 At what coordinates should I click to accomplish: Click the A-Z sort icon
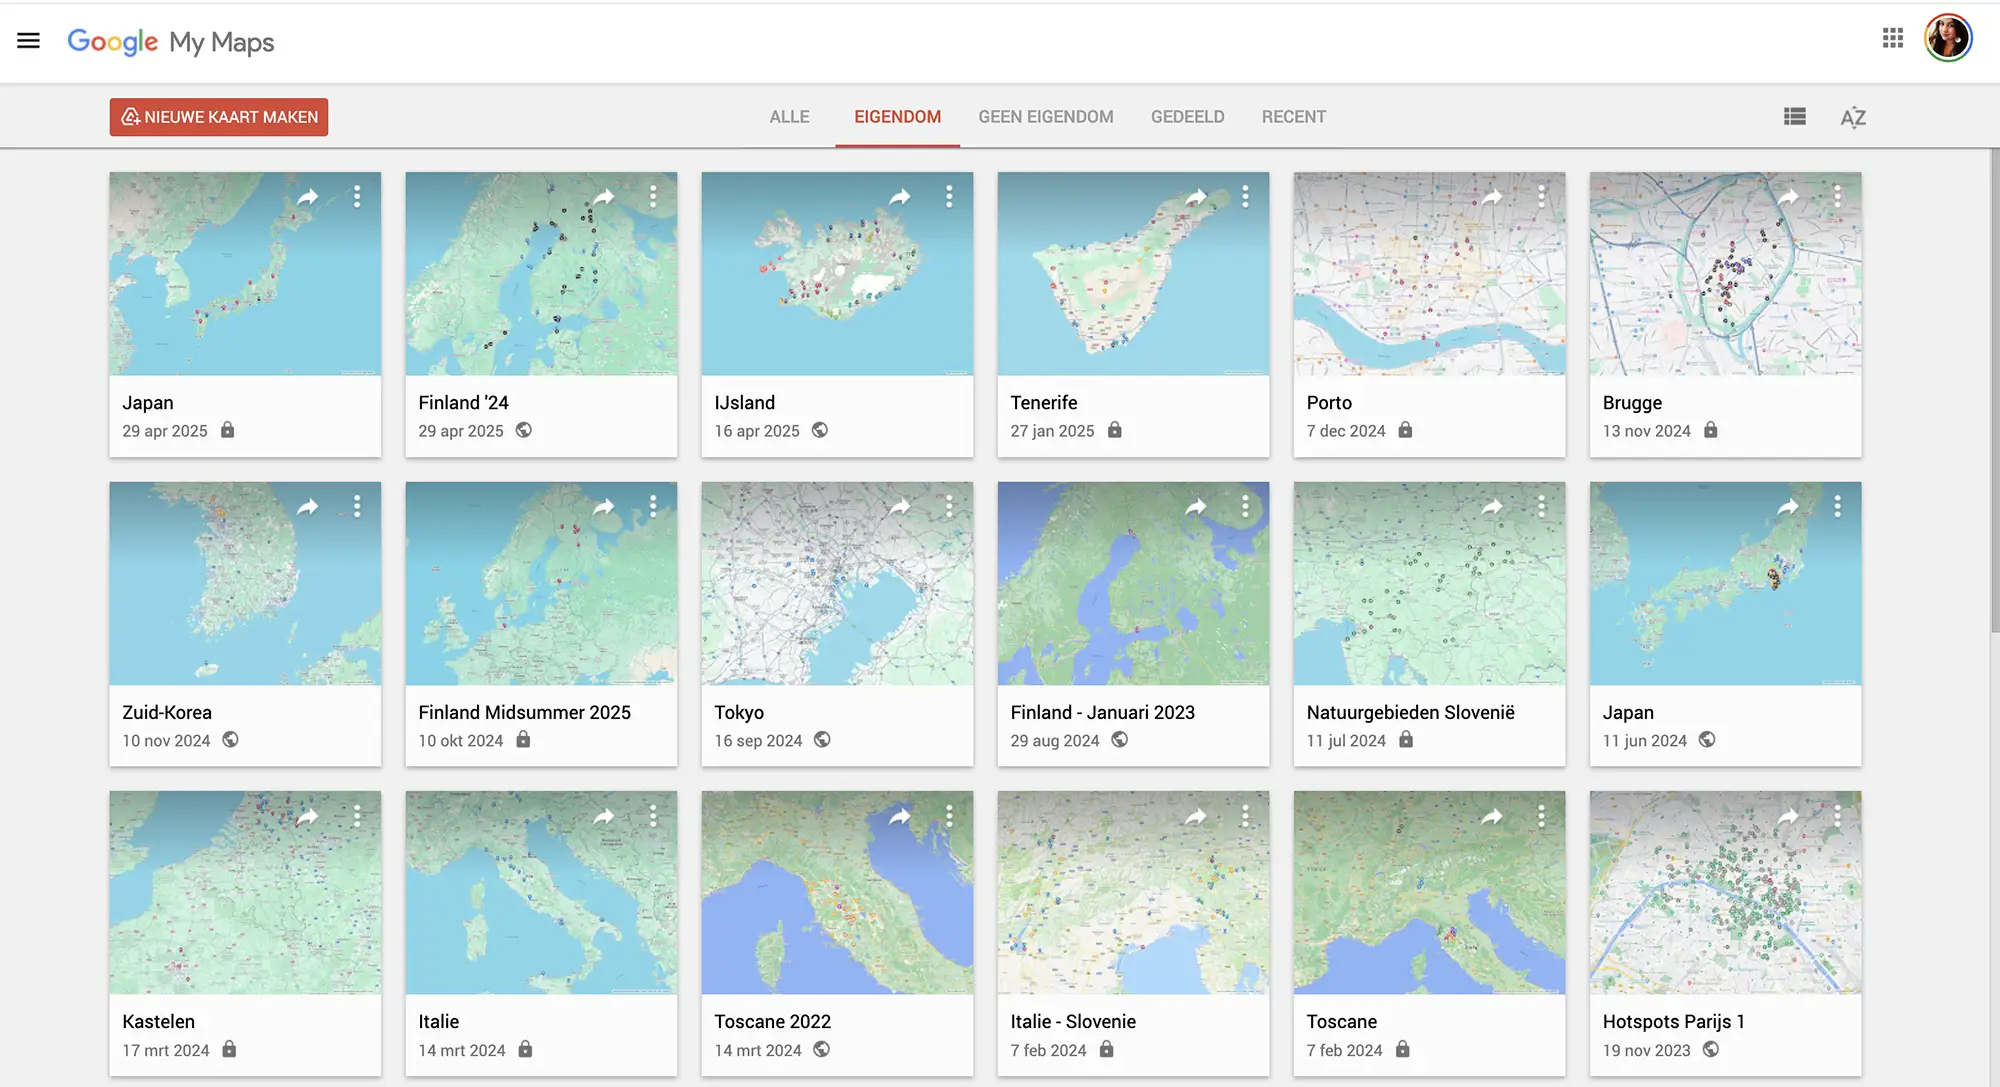pos(1853,117)
